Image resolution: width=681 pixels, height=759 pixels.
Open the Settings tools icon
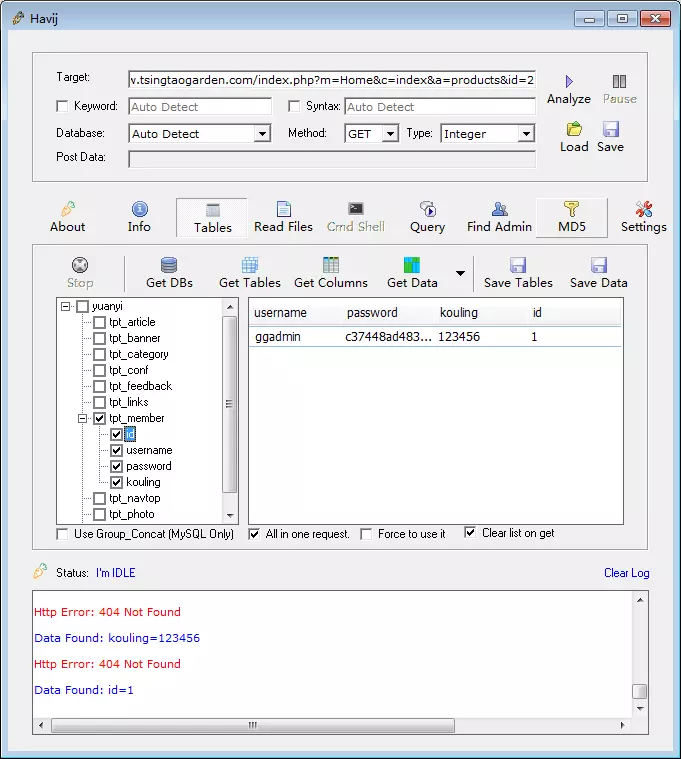tap(643, 209)
